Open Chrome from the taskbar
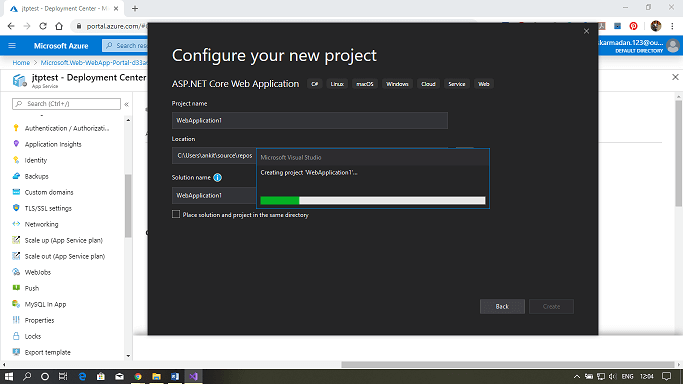Screen dimensions: 683x384 coord(138,376)
